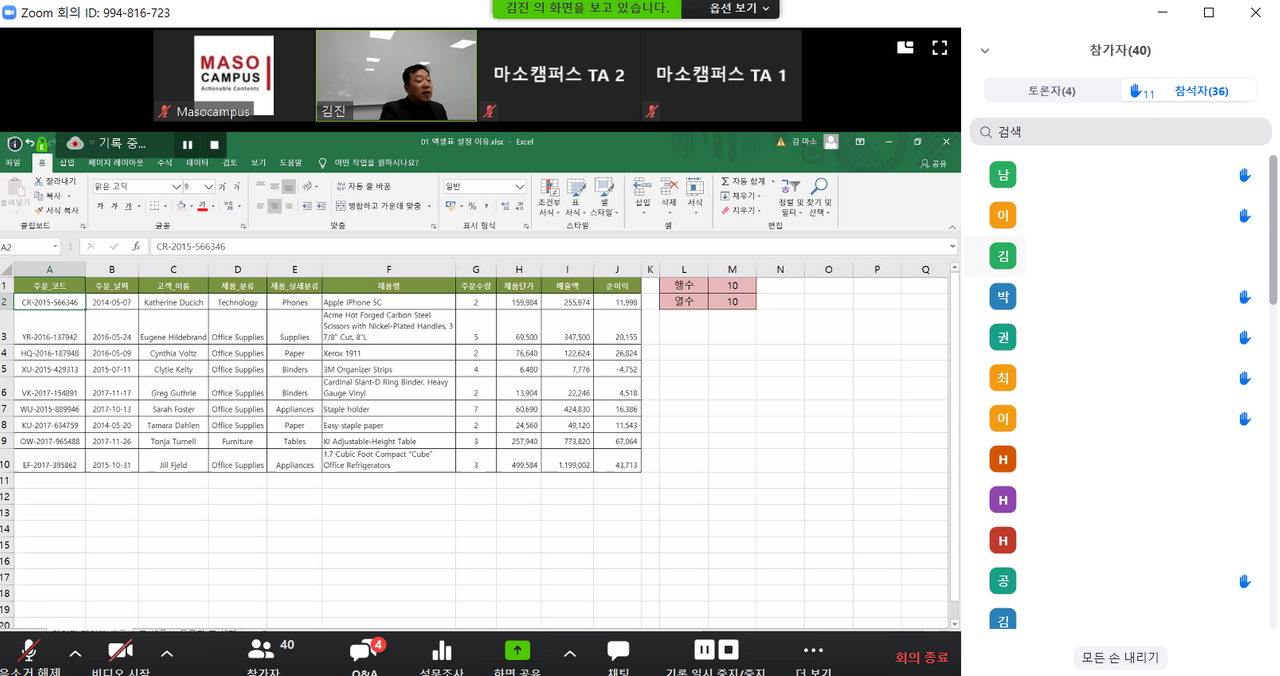Open the Q&A panel icon
This screenshot has width=1280, height=676.
pos(363,653)
